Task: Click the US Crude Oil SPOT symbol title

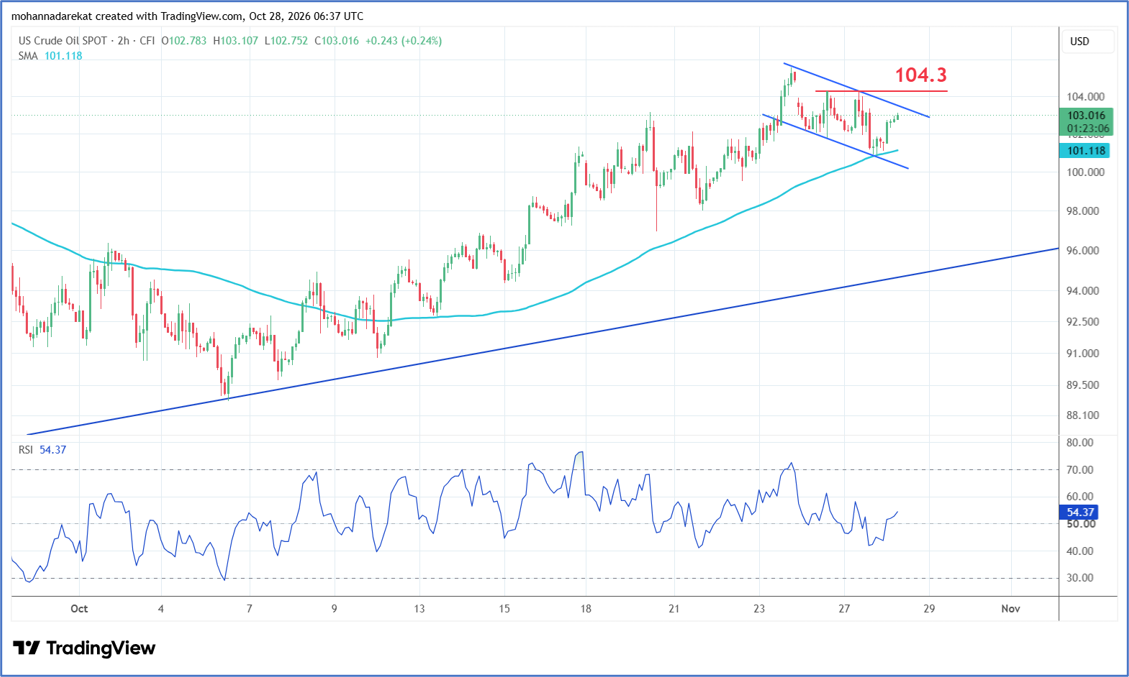Action: tap(63, 40)
